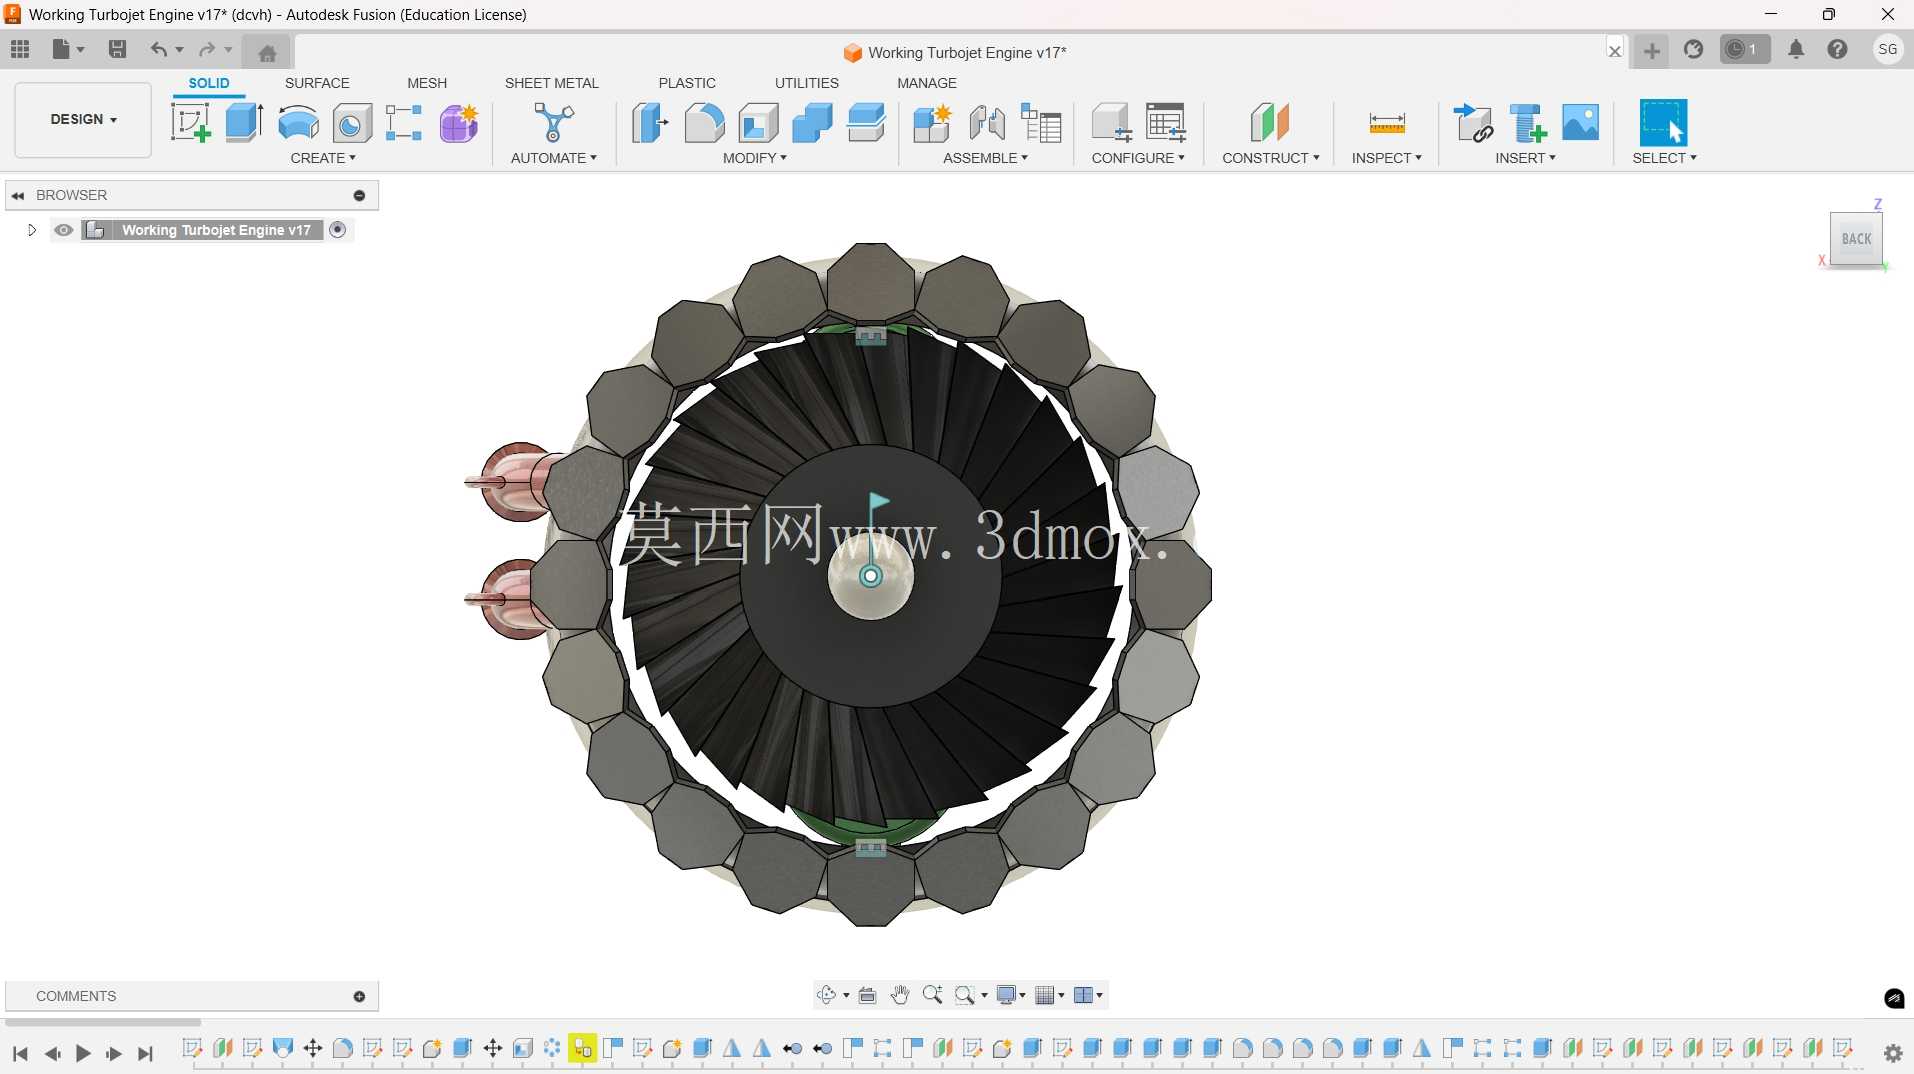The image size is (1914, 1074).
Task: Select the Combine tool
Action: point(812,123)
